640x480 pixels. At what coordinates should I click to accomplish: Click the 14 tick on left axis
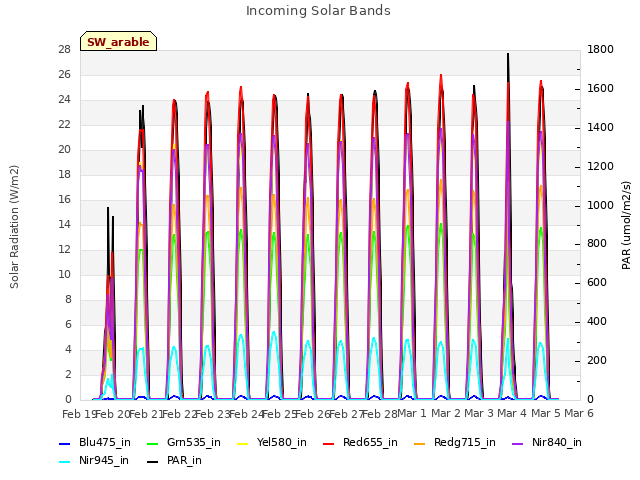(x=64, y=224)
